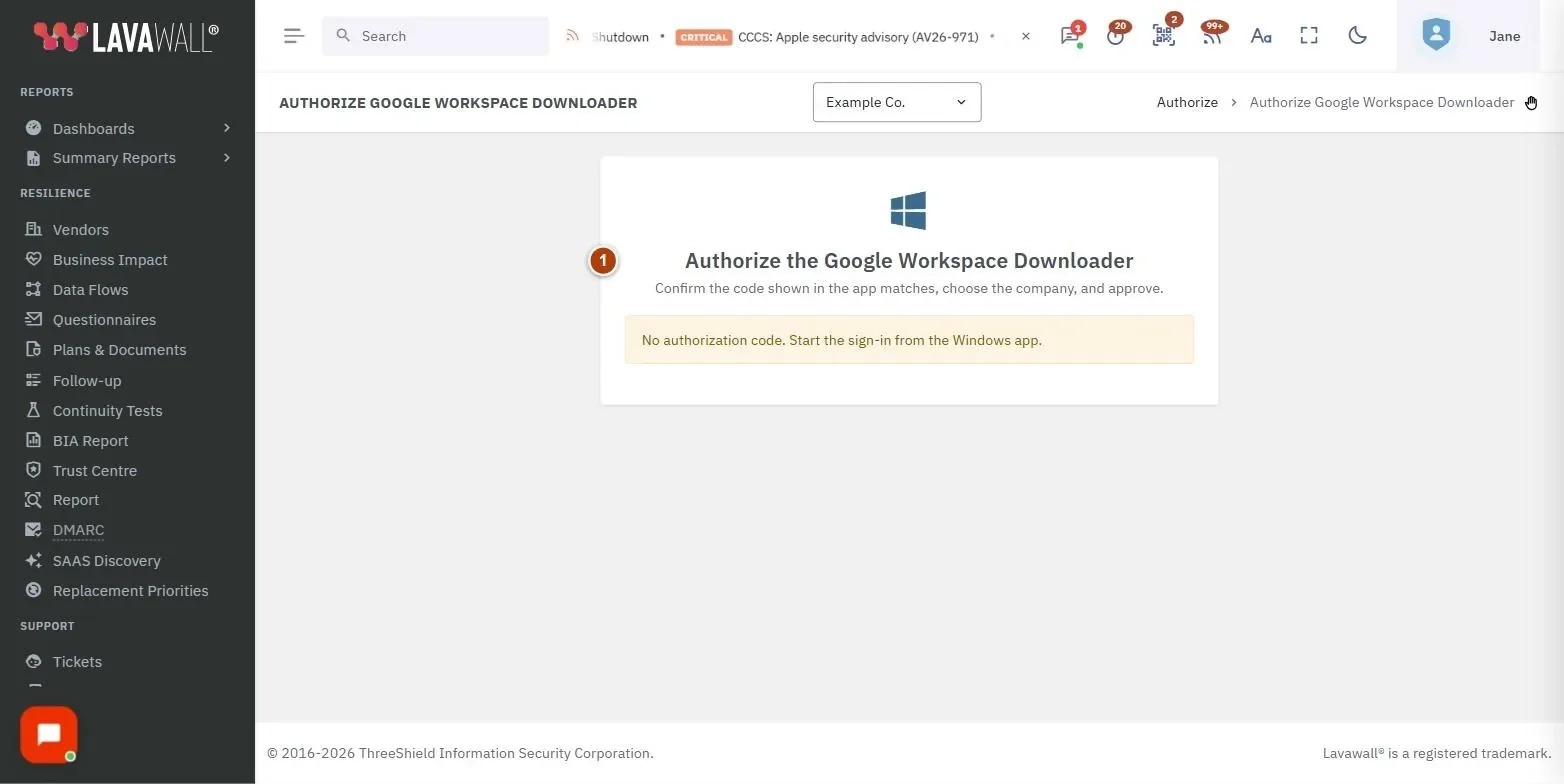Click the SUPPORT section label
This screenshot has height=784, width=1564.
47,626
